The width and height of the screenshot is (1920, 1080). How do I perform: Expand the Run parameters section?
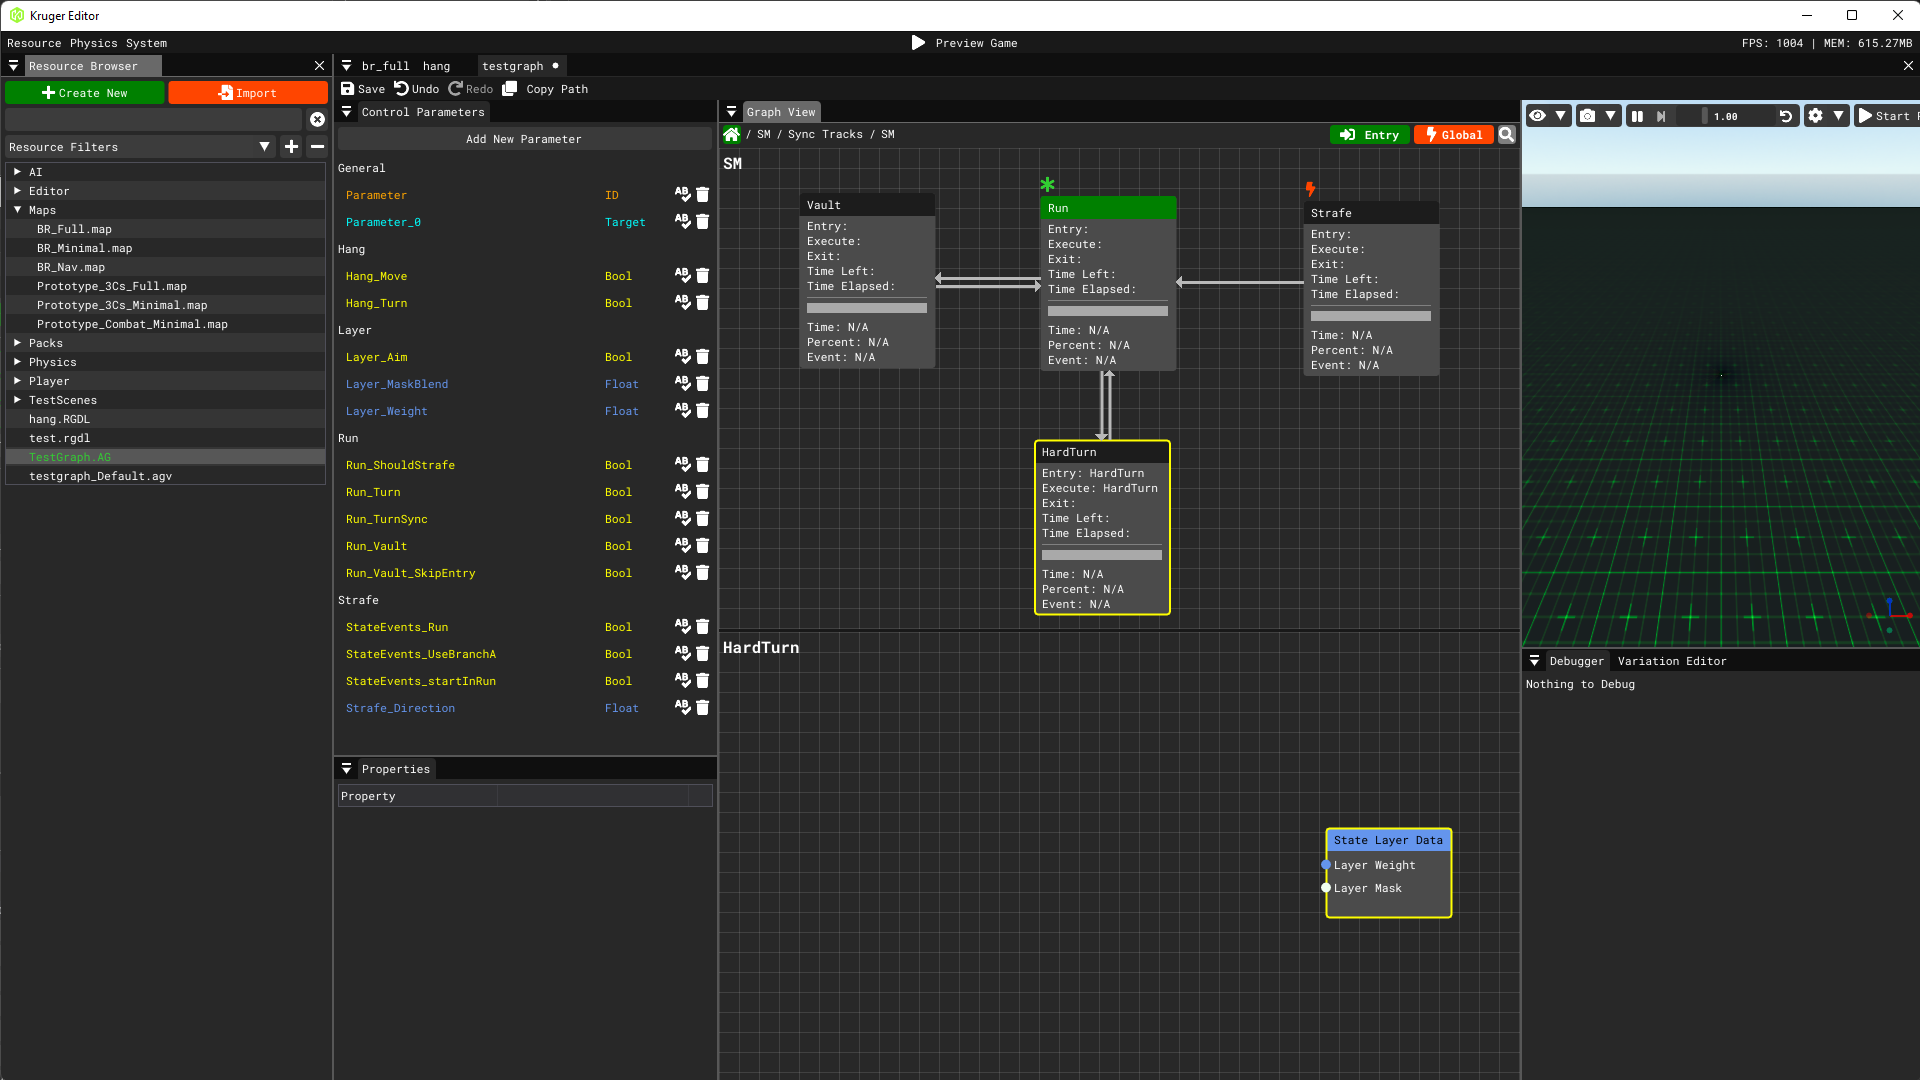click(x=347, y=438)
